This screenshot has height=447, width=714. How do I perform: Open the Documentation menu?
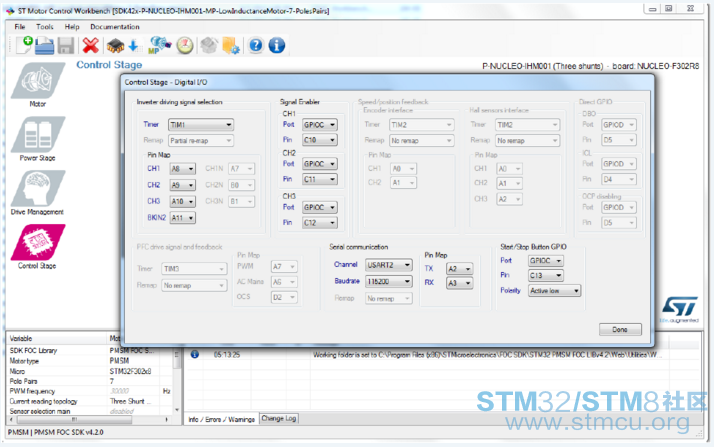[115, 27]
